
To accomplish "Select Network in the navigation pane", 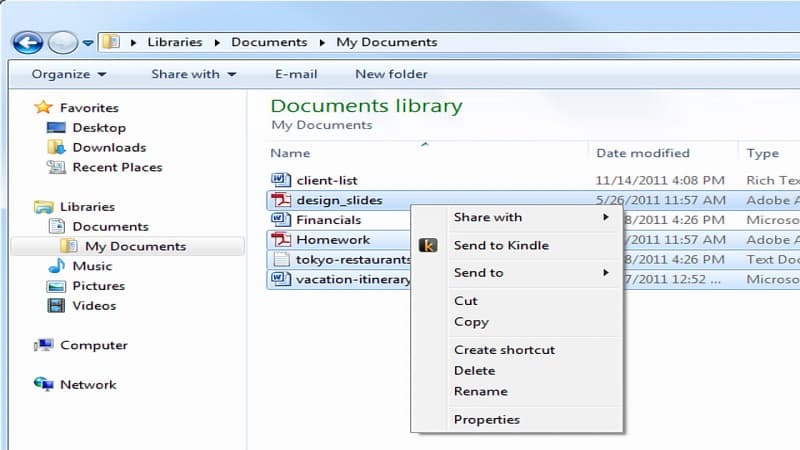I will [88, 385].
